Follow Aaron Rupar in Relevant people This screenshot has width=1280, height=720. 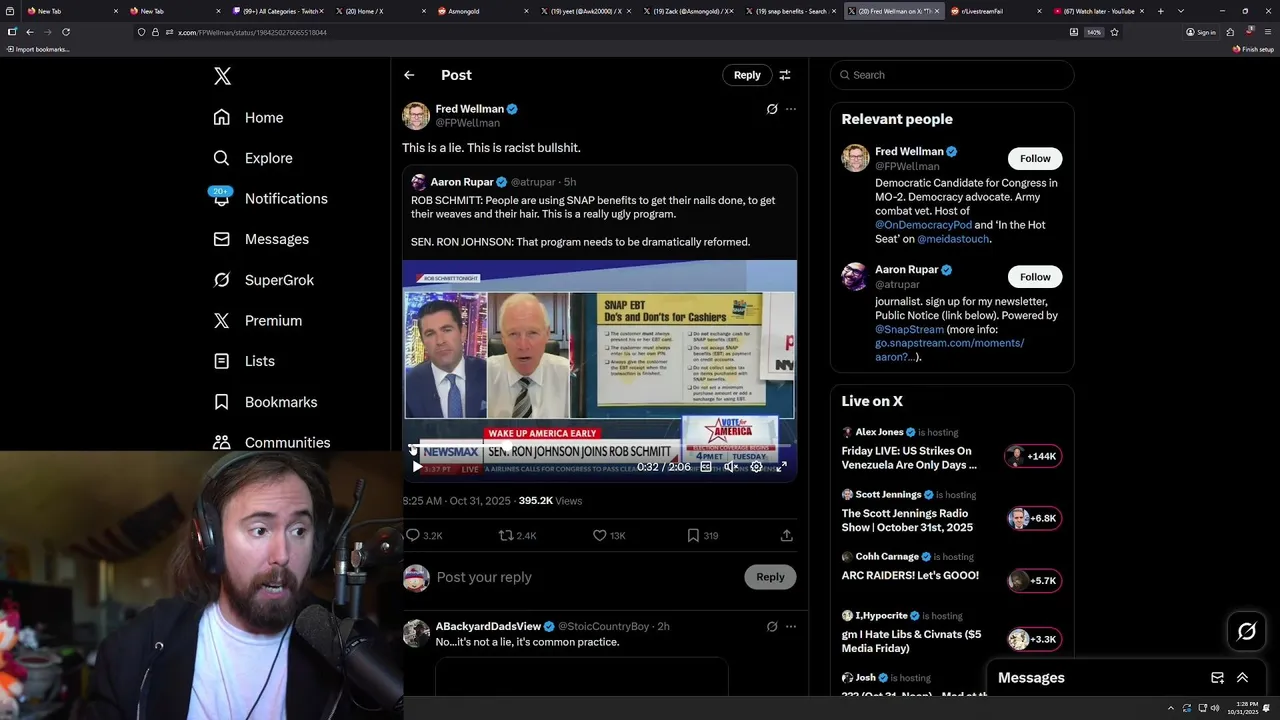tap(1035, 277)
